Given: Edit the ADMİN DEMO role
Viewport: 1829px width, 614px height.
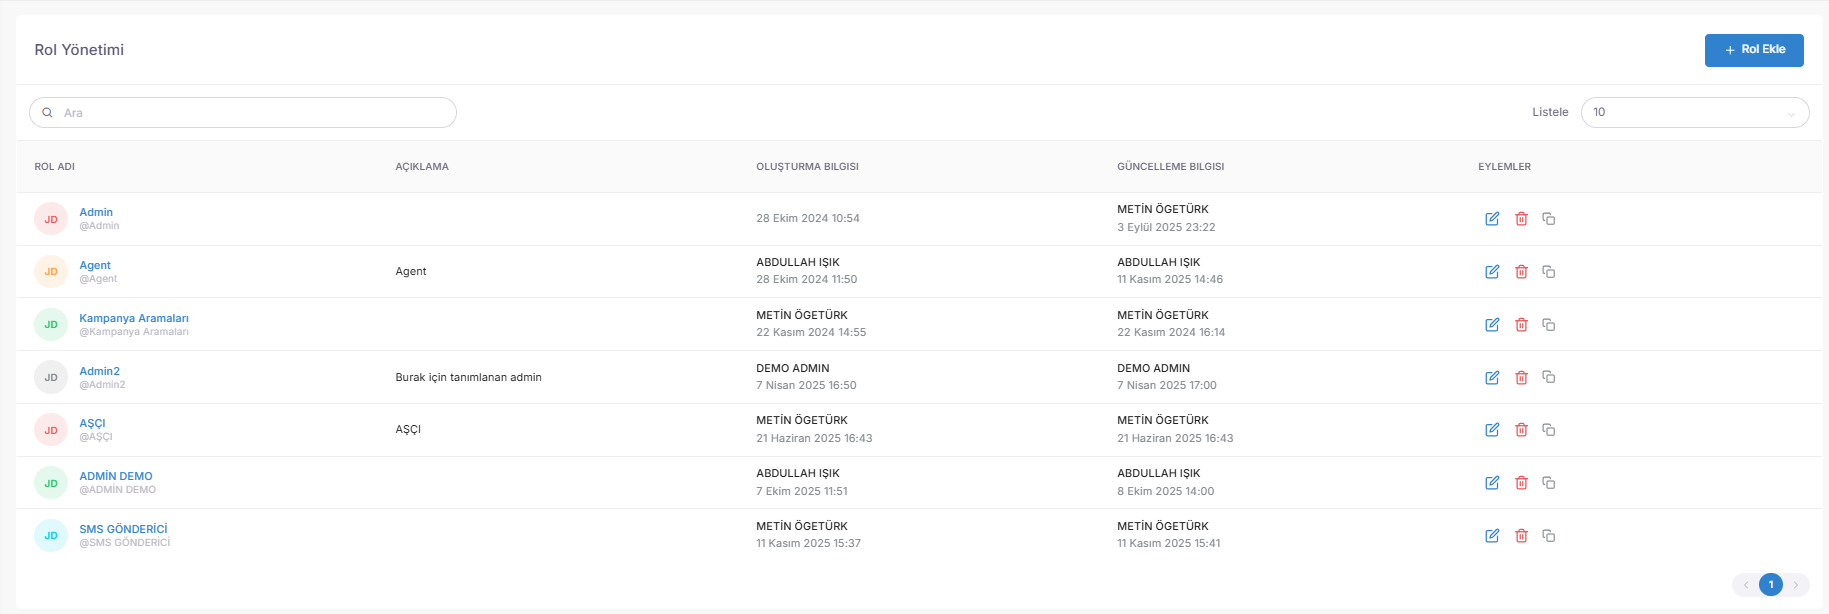Looking at the screenshot, I should click(1492, 483).
